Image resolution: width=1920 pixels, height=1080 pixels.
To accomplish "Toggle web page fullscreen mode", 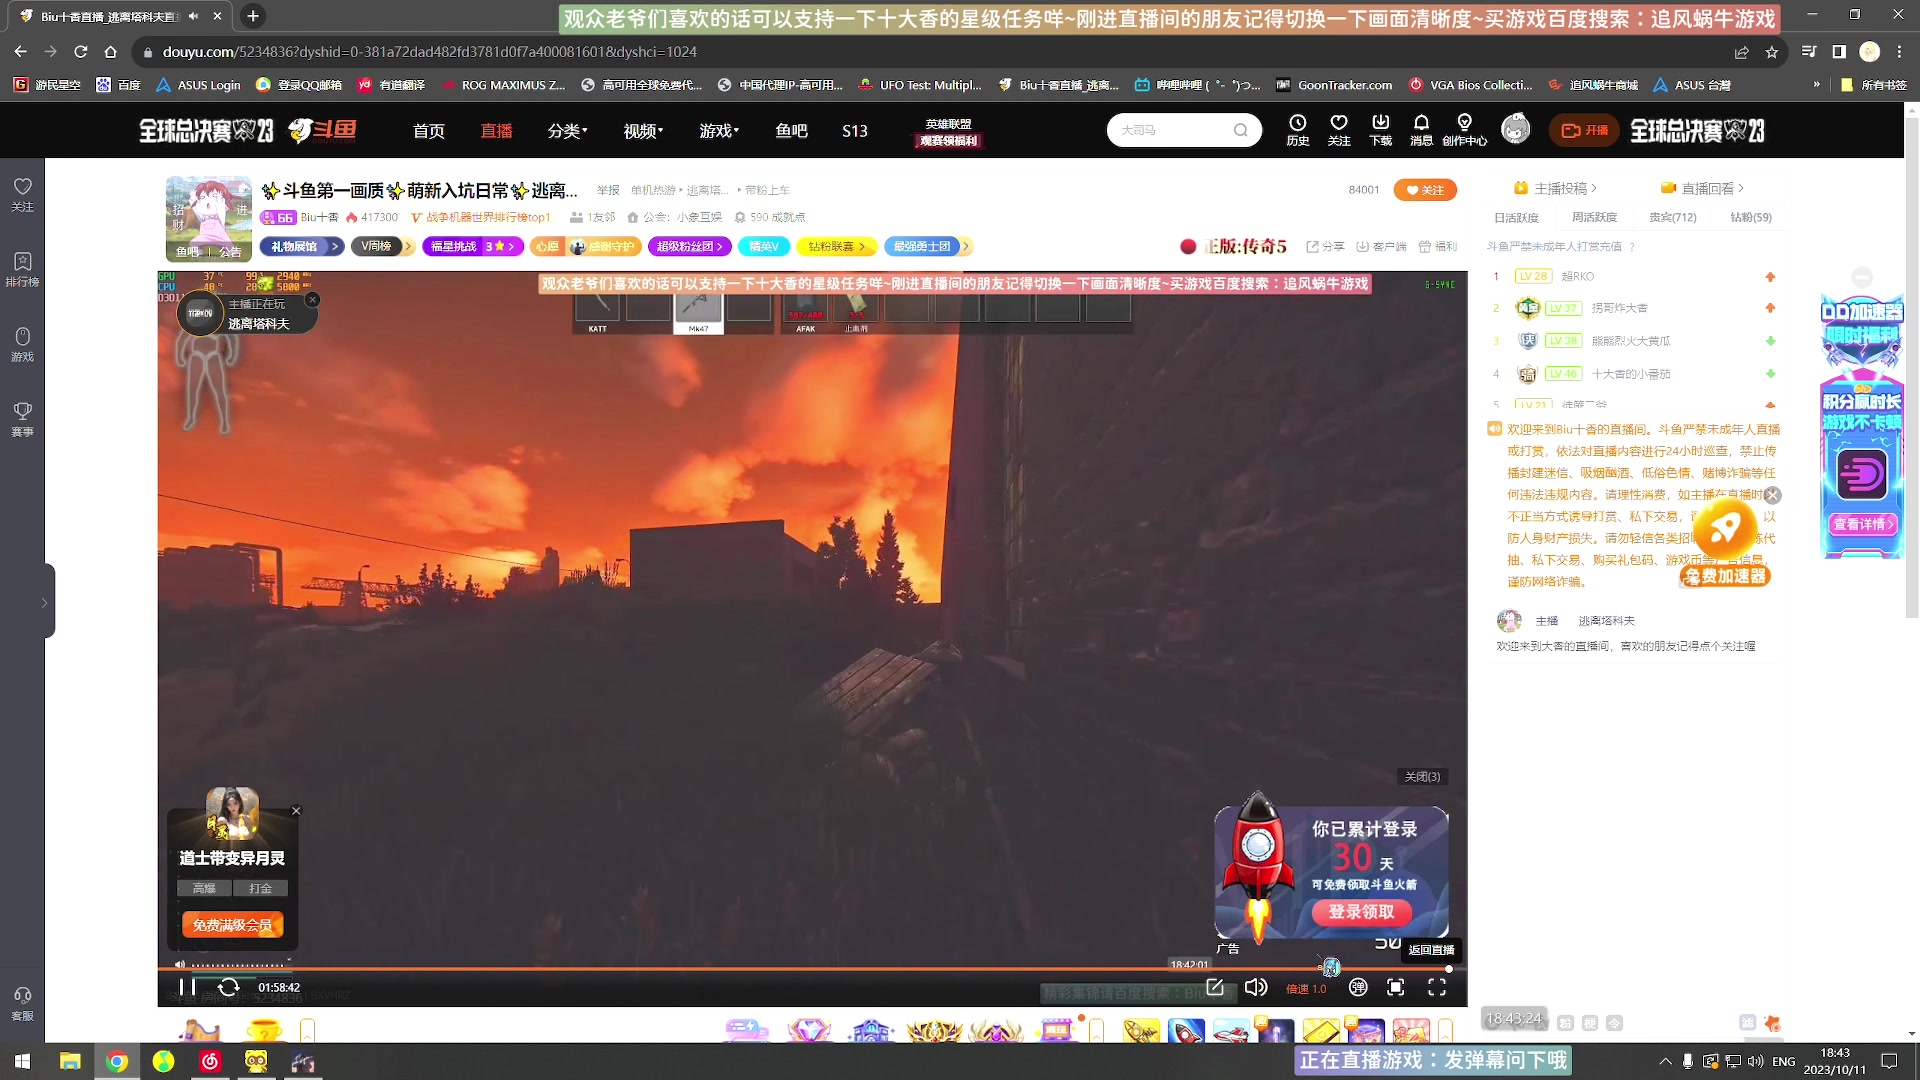I will pos(1396,987).
